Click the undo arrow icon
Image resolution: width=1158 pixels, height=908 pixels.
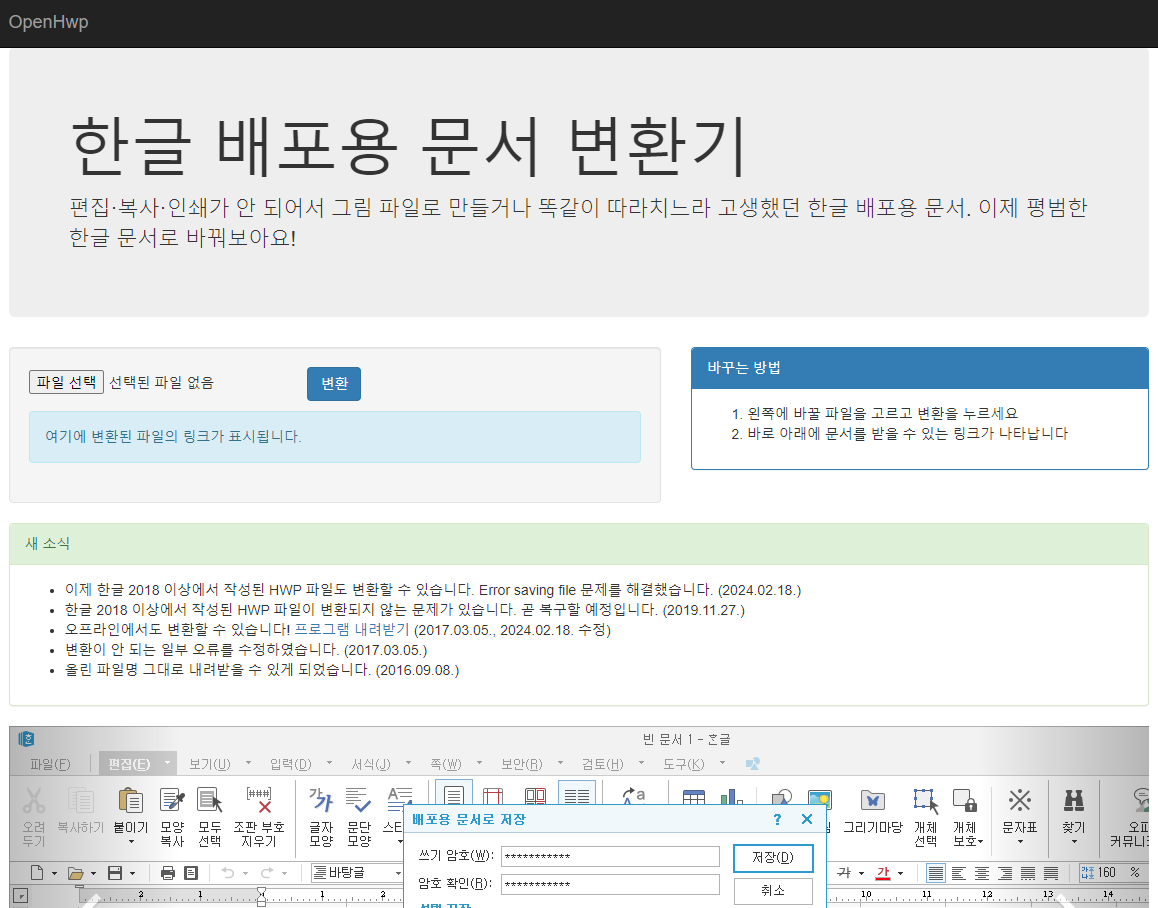[x=228, y=873]
